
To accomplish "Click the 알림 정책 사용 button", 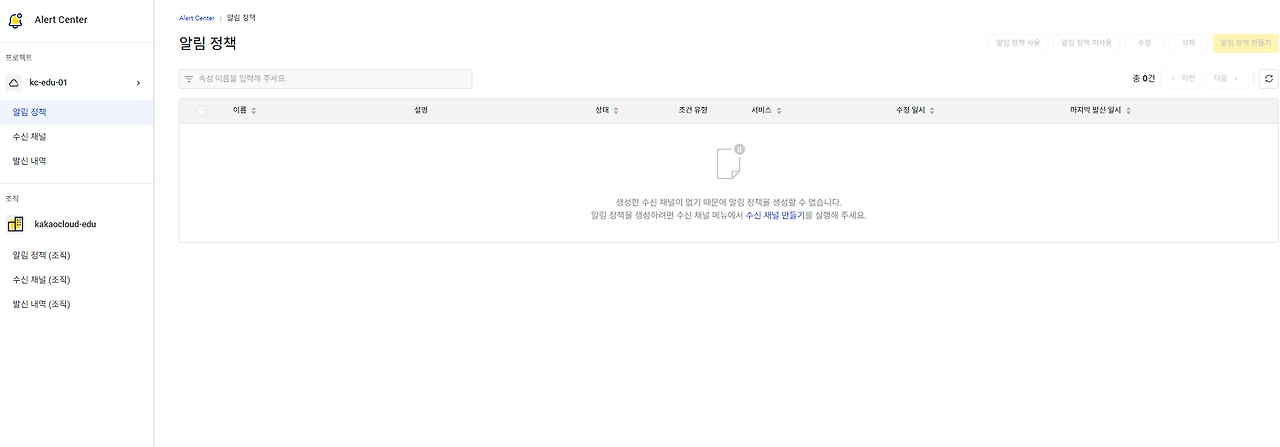I will click(x=1017, y=43).
